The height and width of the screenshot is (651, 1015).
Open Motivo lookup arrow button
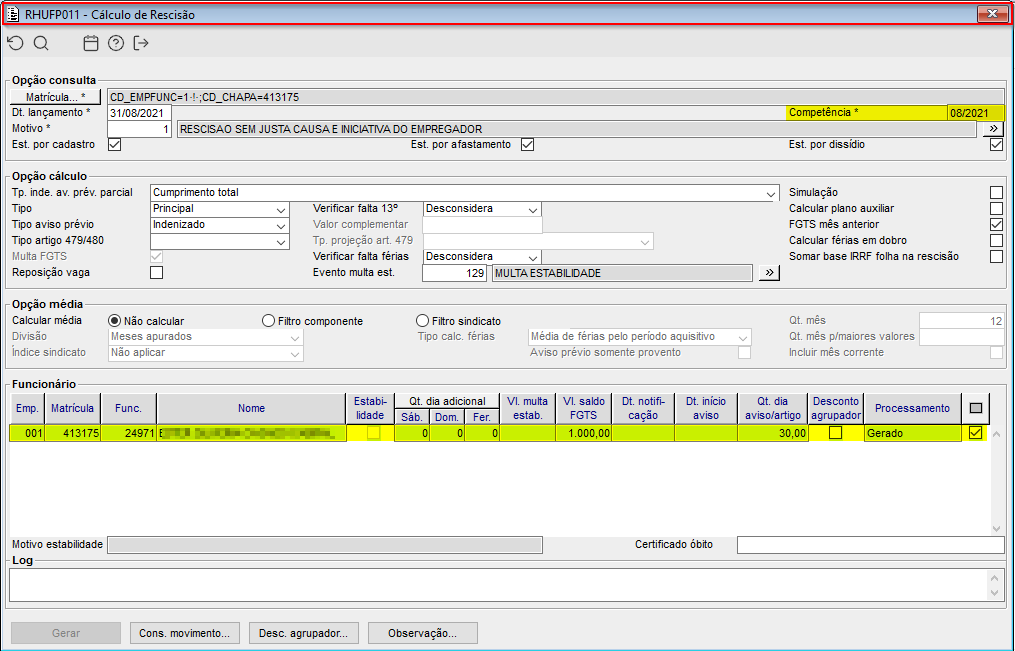pos(994,129)
